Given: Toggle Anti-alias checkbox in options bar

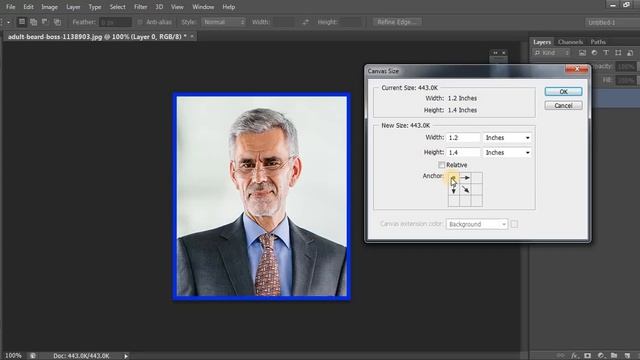Looking at the screenshot, I should (x=140, y=22).
